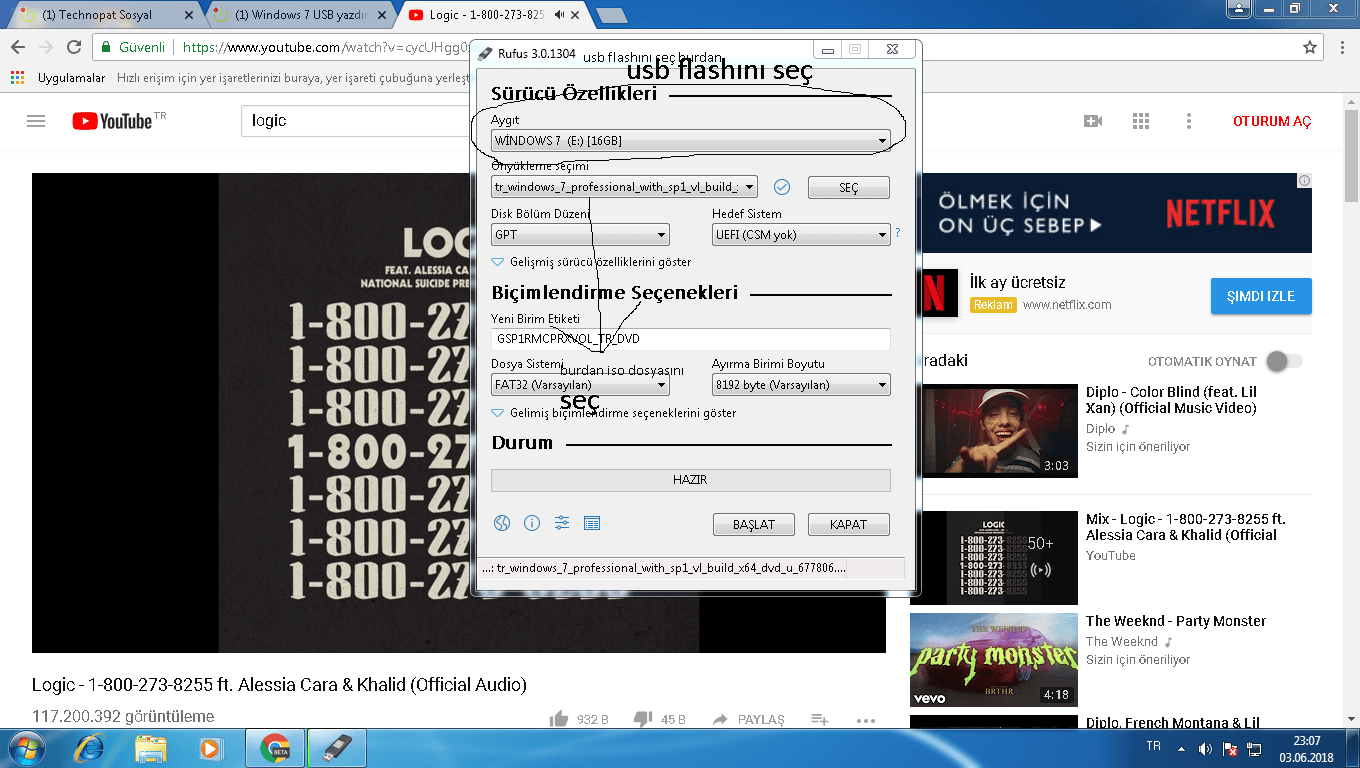Click the www.netflix.com ad link
The width and height of the screenshot is (1360, 768).
pos(1067,305)
